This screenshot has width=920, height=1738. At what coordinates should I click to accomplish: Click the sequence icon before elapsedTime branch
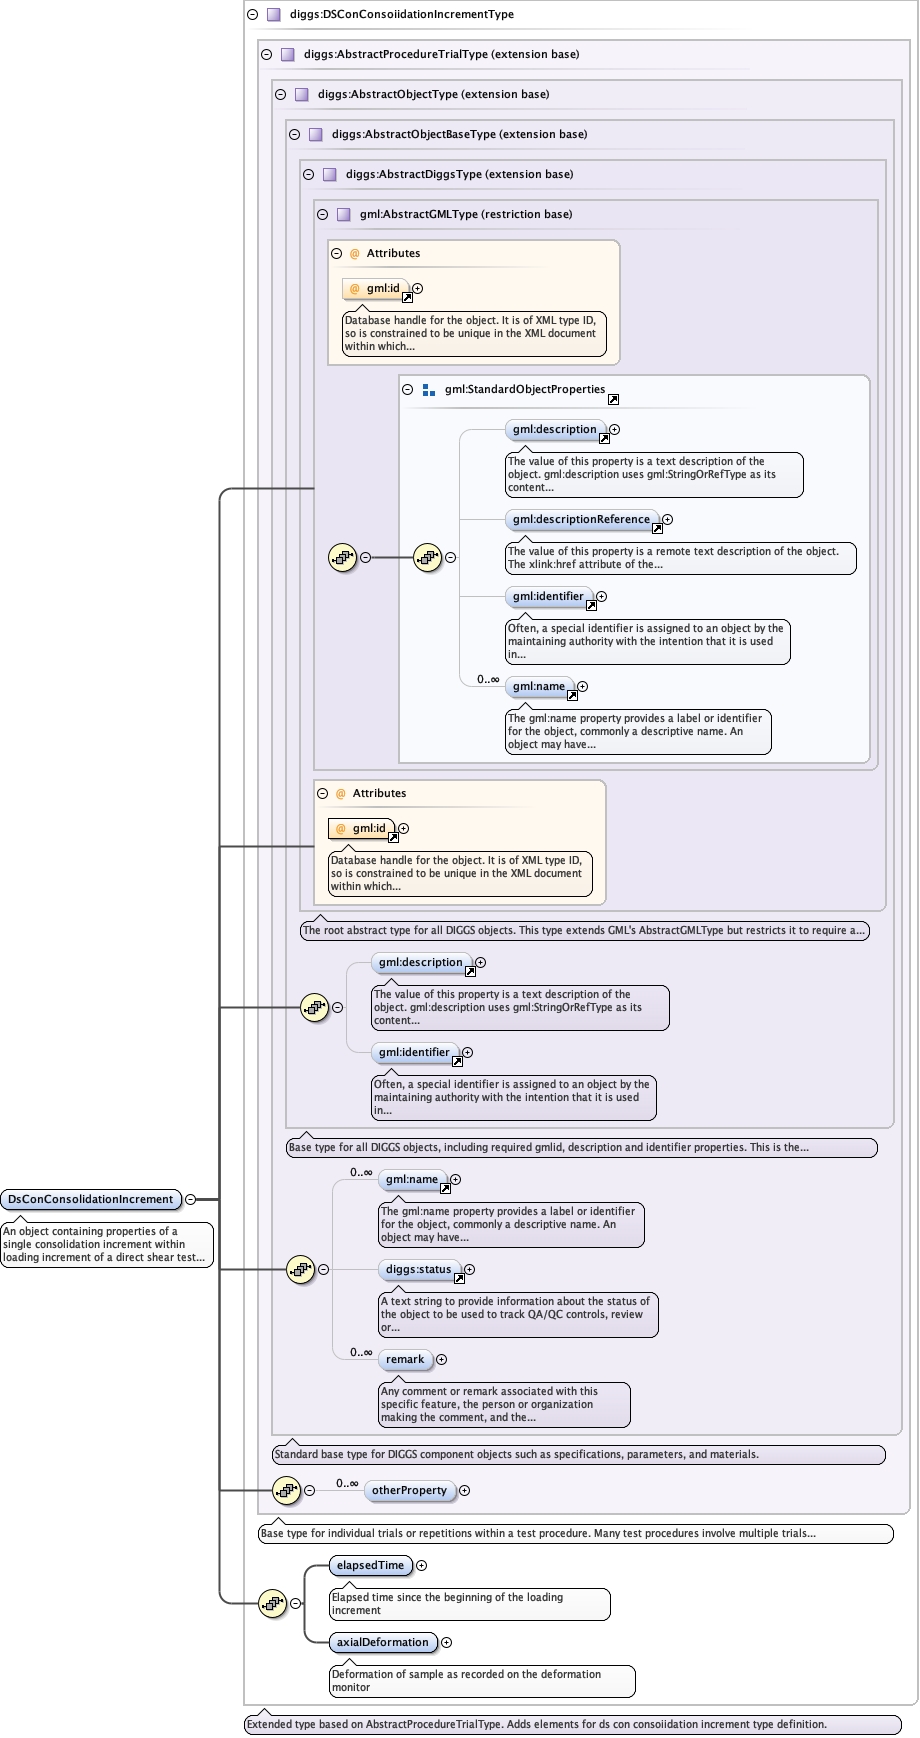272,1603
